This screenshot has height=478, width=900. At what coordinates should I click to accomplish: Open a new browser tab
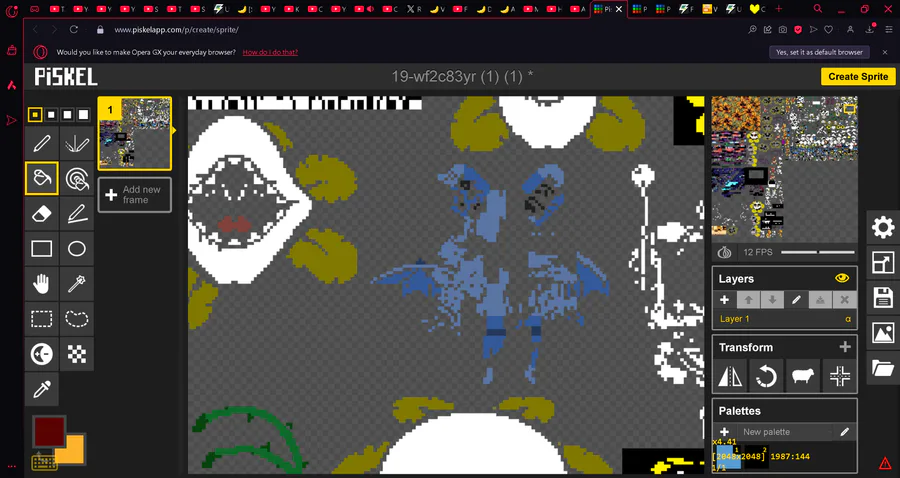(x=778, y=9)
